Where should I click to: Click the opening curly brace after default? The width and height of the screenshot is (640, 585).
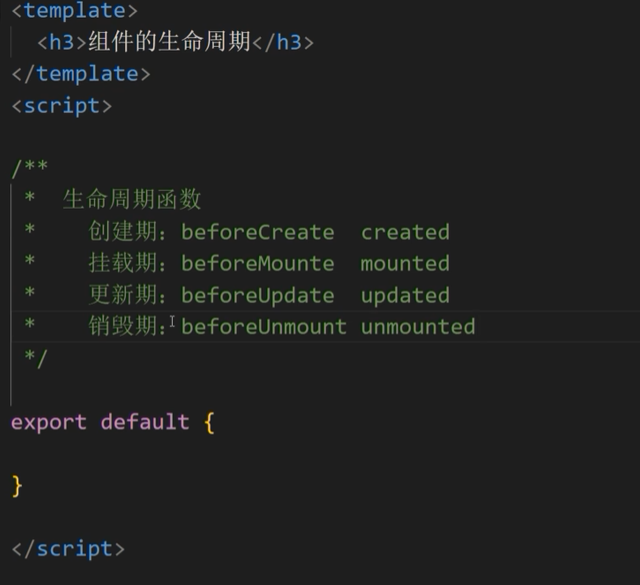pos(209,422)
